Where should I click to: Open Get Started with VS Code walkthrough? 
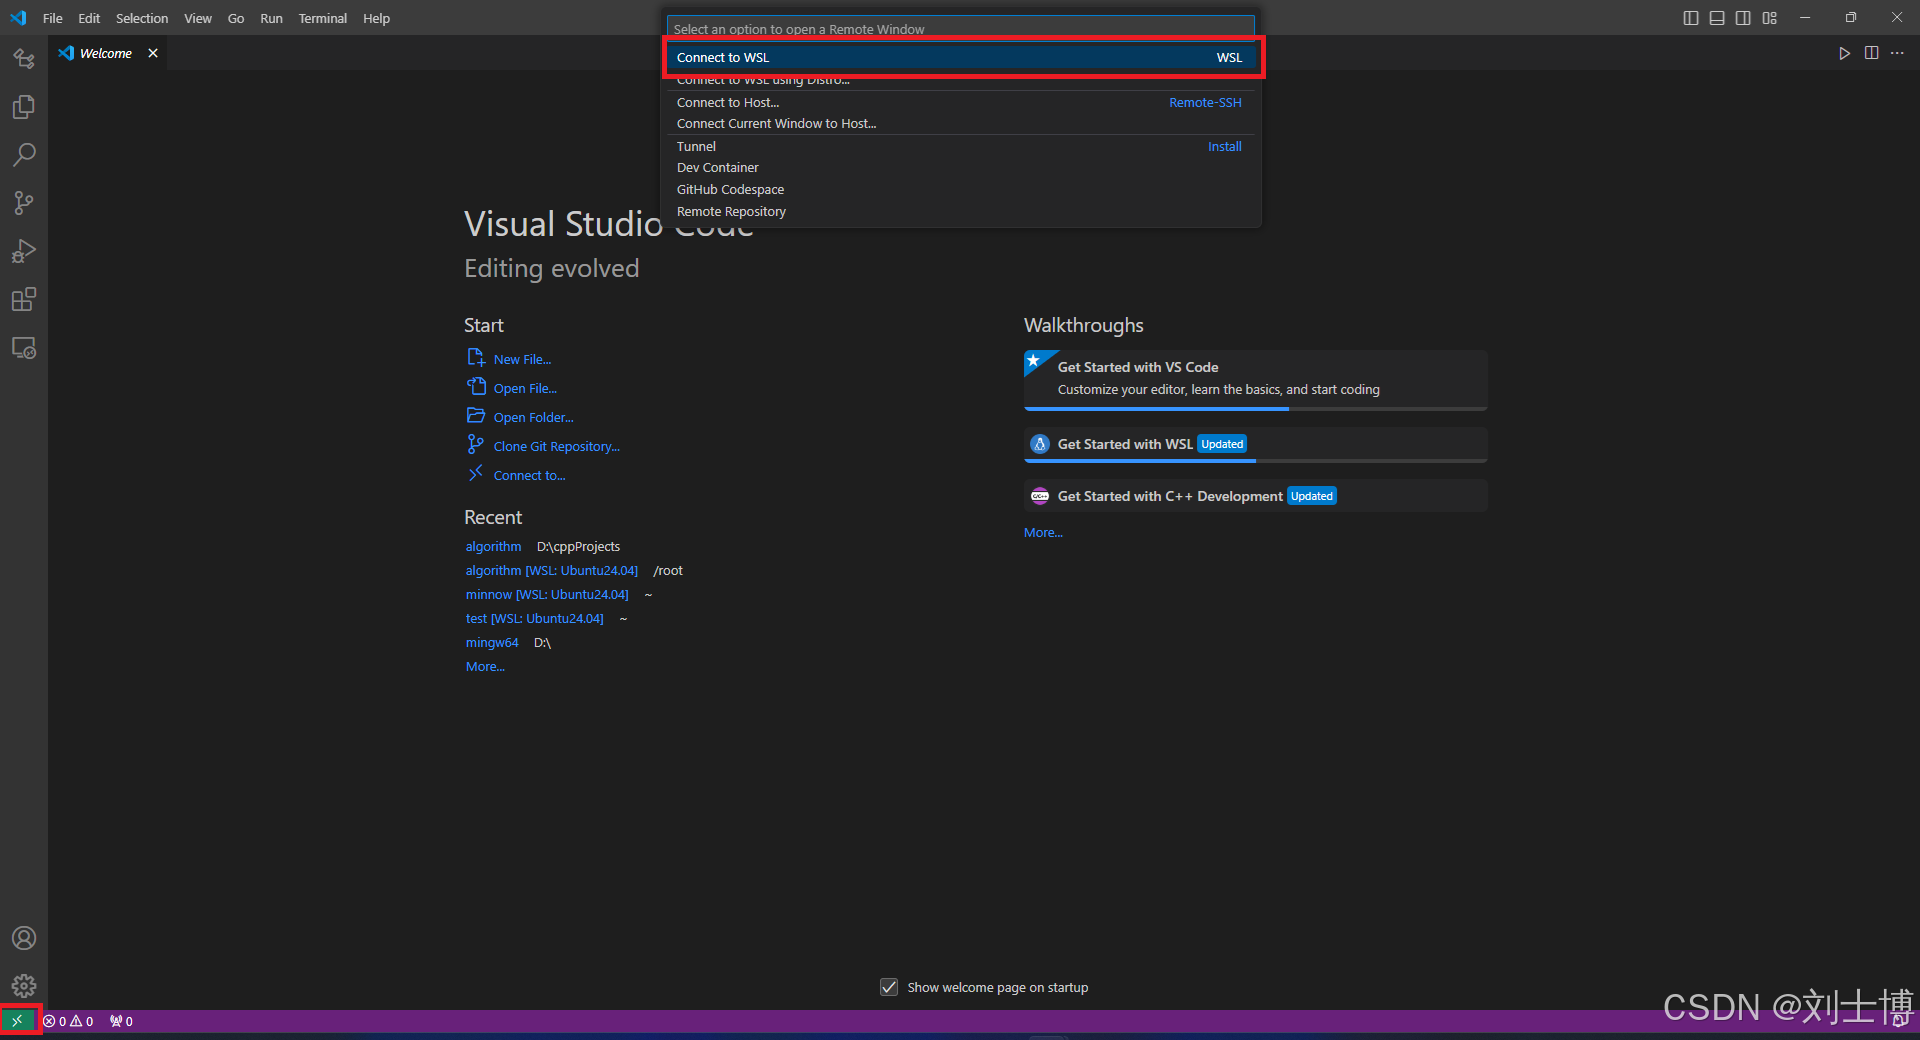(x=1256, y=379)
